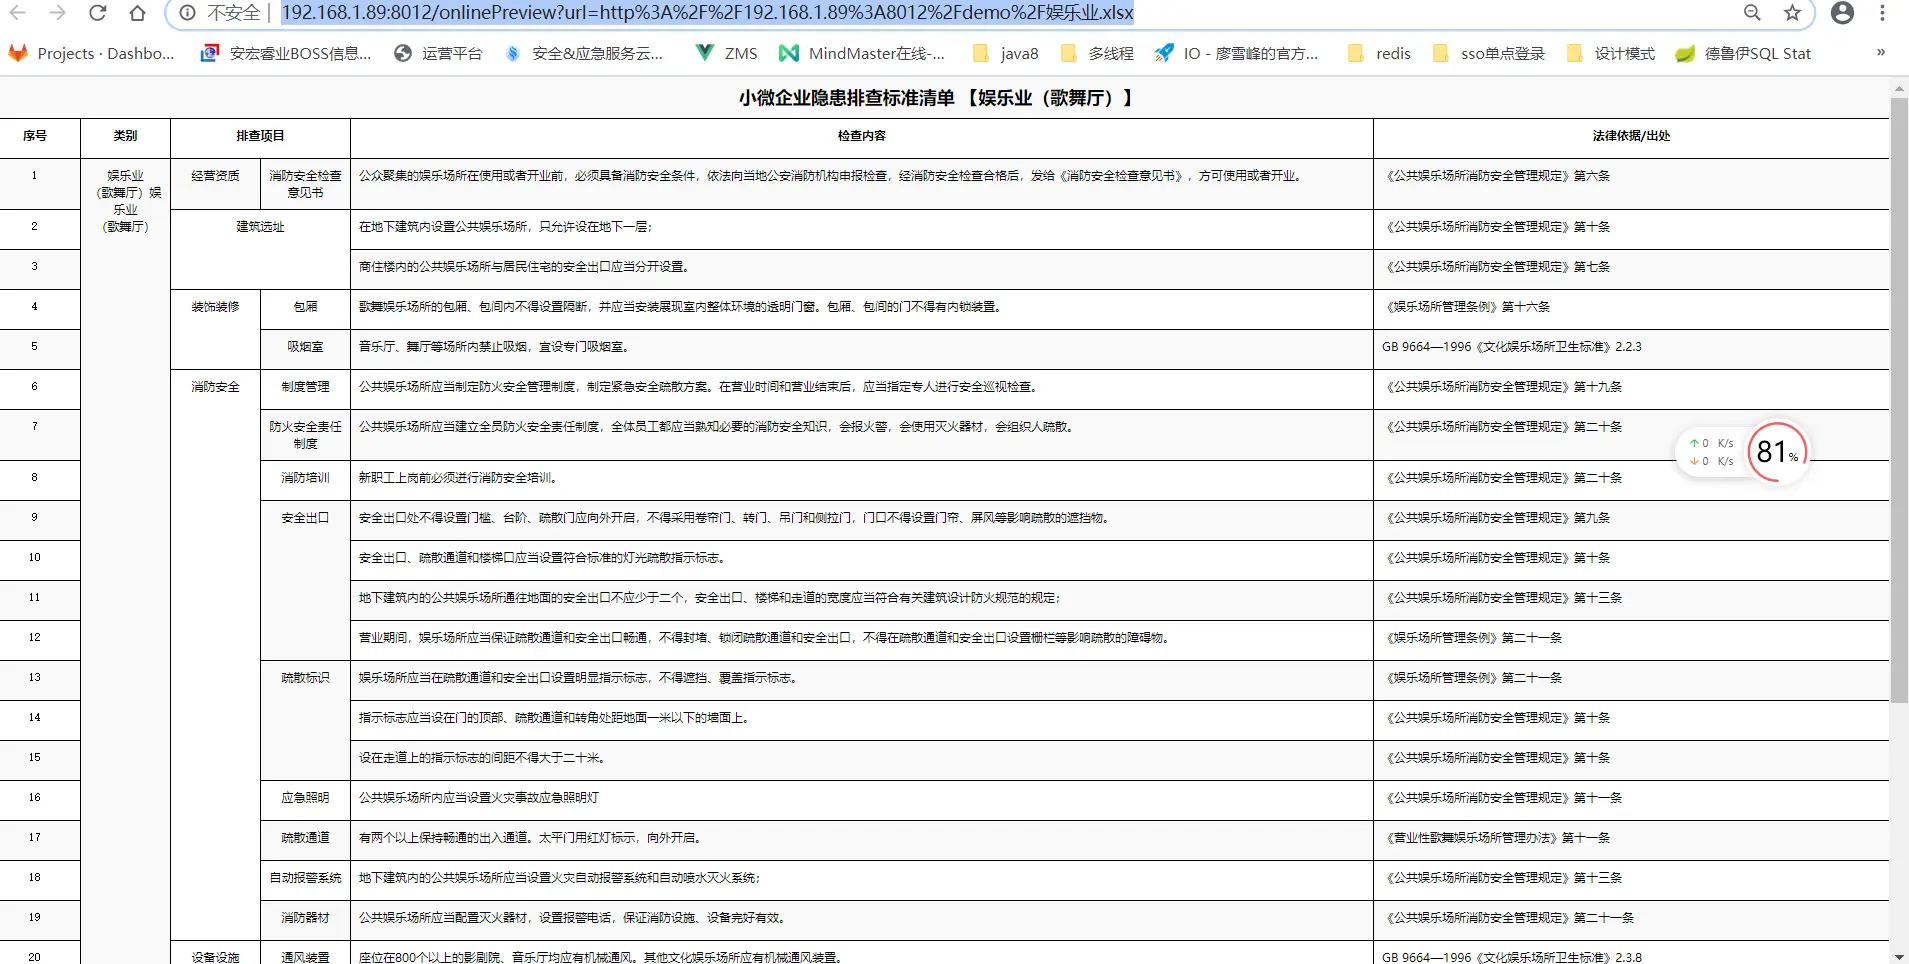Select the 制度管理 cell
Screen dimensions: 1909x964
[305, 387]
